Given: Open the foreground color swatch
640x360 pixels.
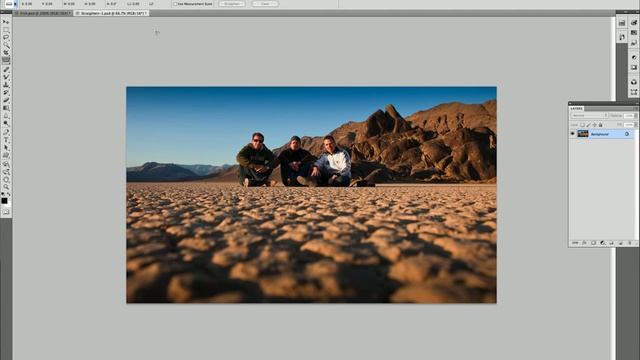Looking at the screenshot, I should [4, 200].
